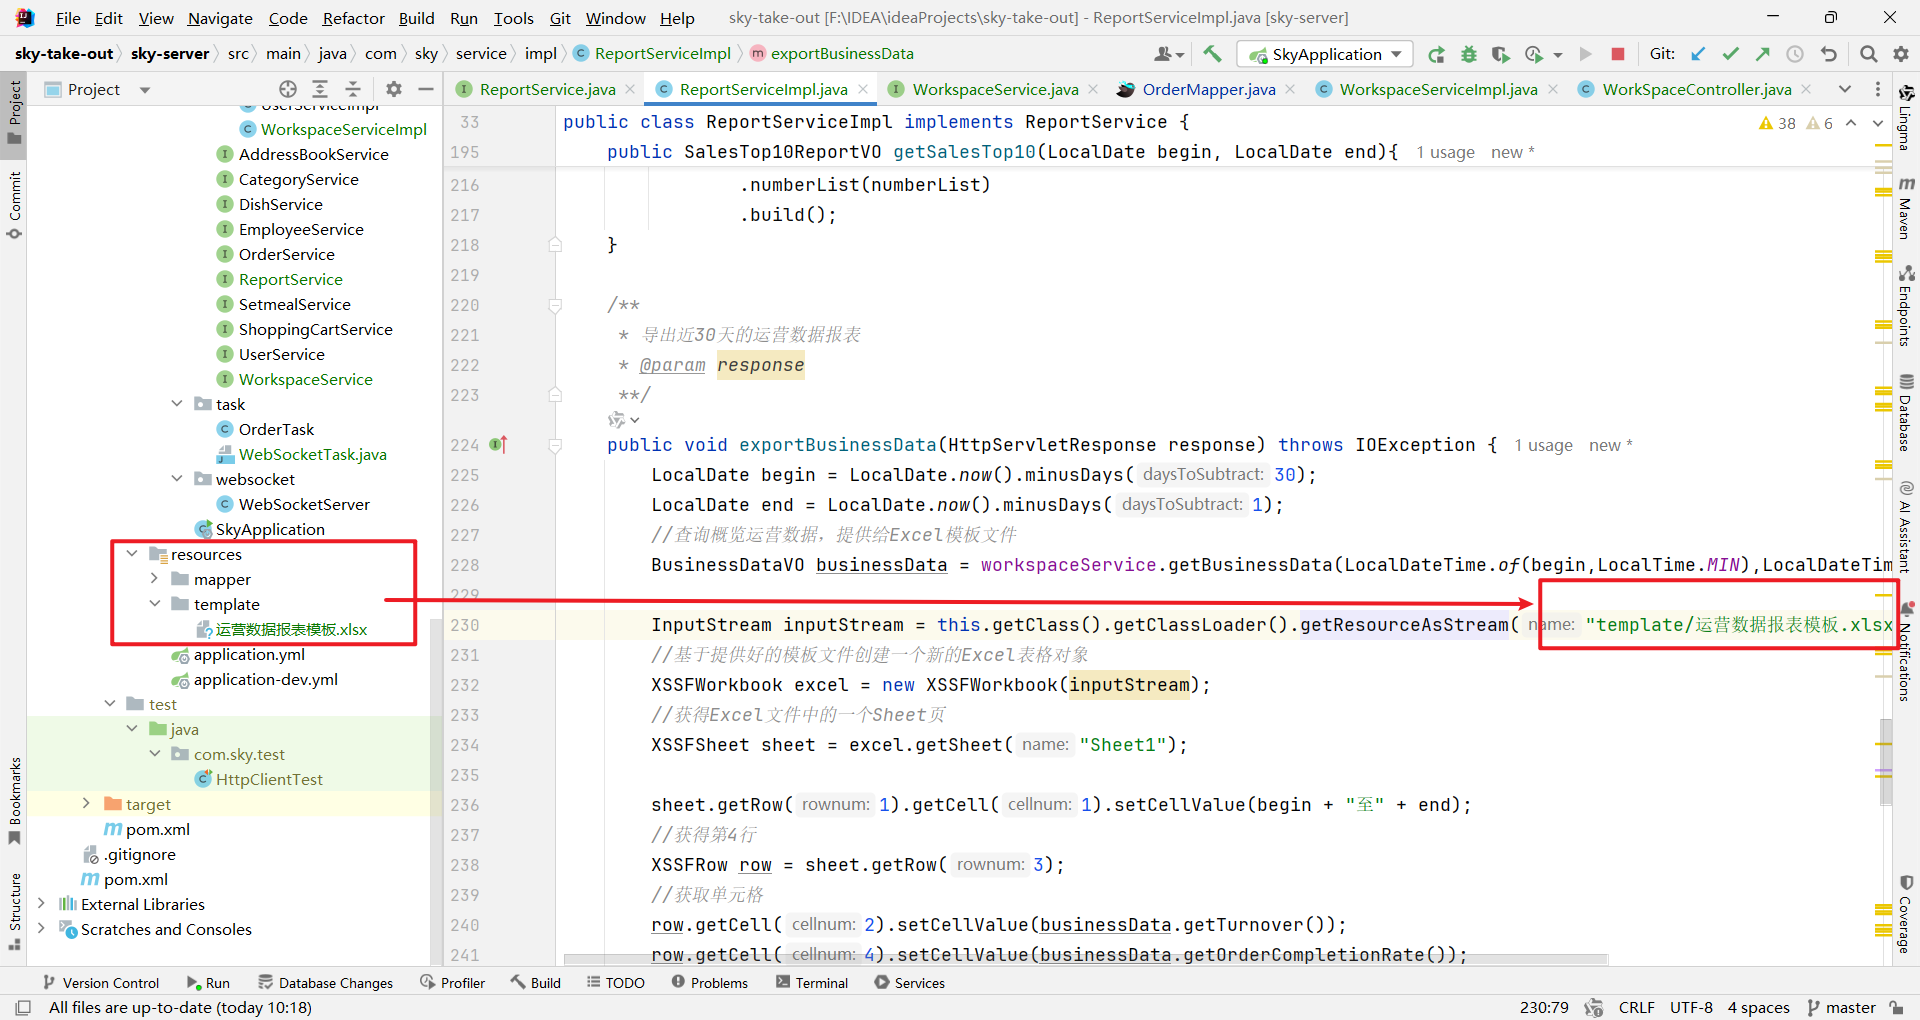The image size is (1920, 1020).
Task: Expand all in Project panel
Action: [320, 89]
